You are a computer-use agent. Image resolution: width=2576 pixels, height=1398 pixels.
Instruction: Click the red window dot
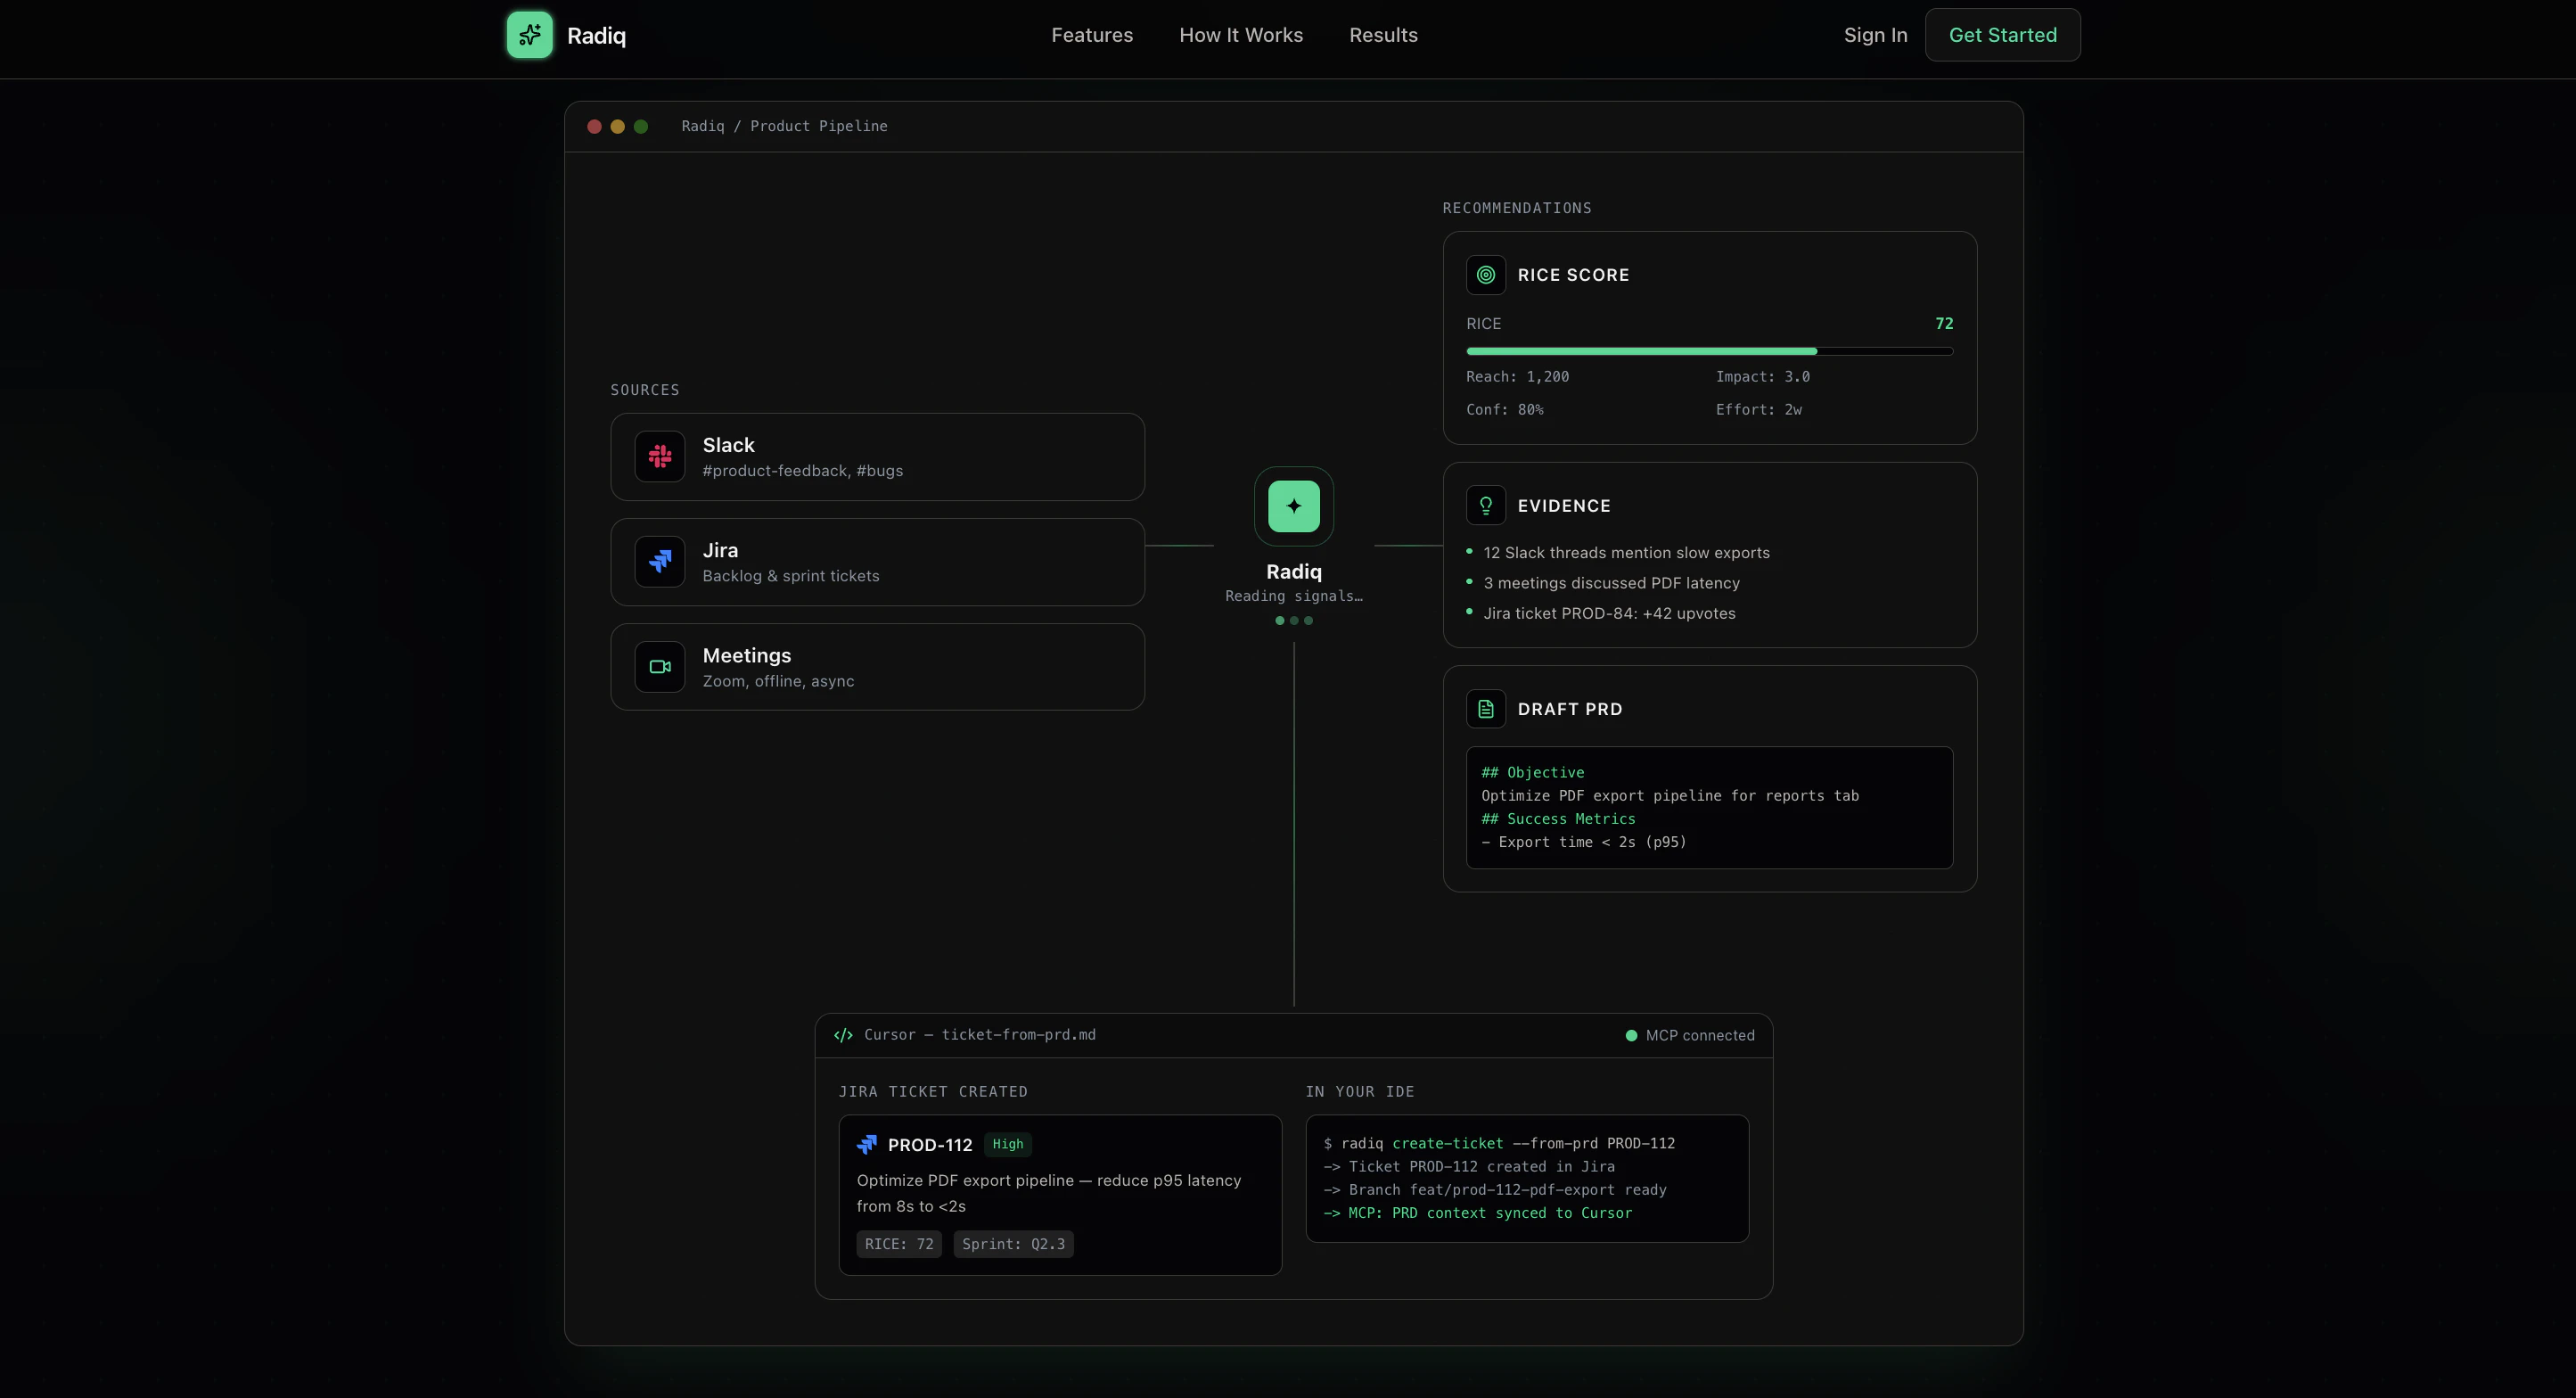(x=594, y=126)
